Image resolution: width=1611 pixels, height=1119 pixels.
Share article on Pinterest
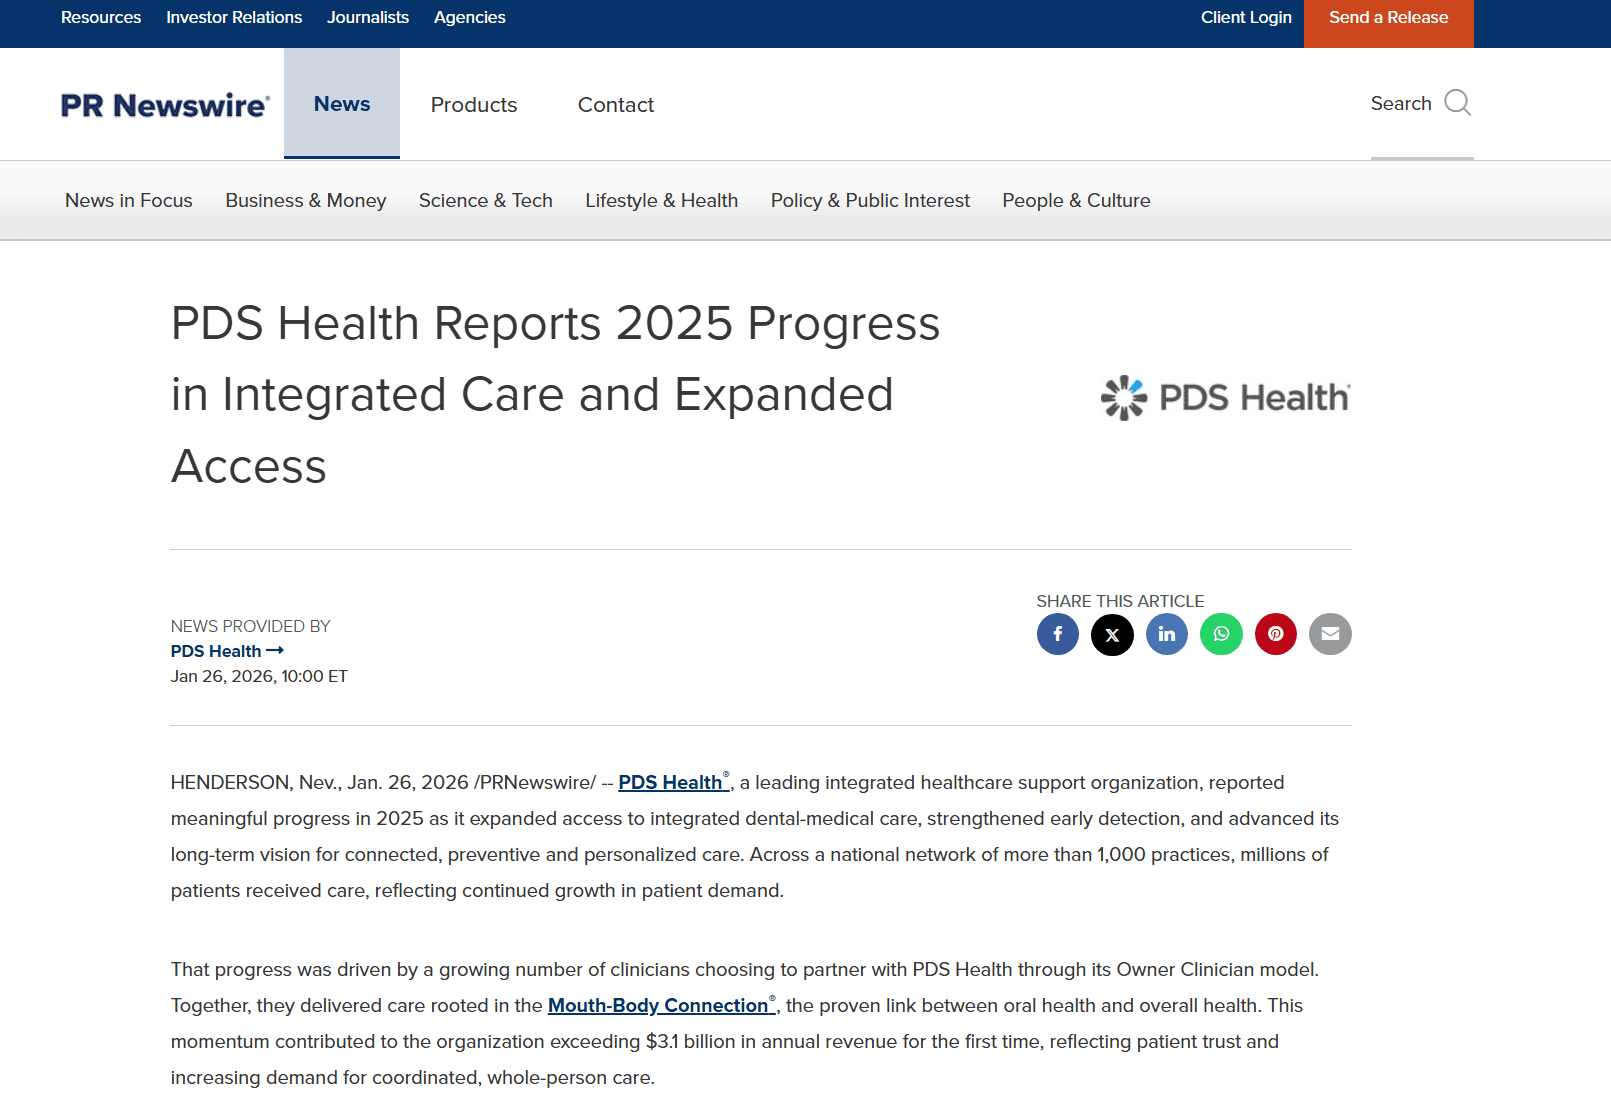[1276, 634]
